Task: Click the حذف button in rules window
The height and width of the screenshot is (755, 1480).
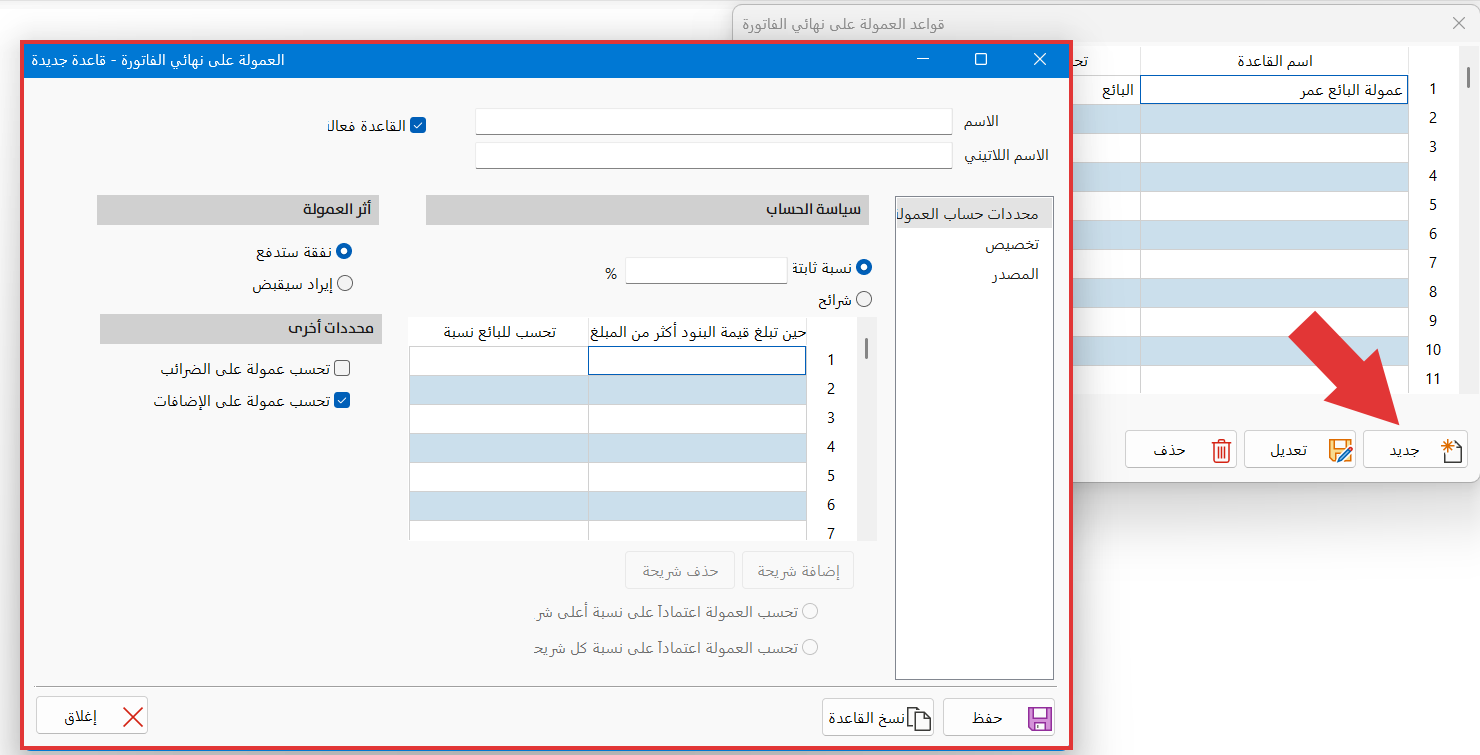Action: click(x=1181, y=449)
